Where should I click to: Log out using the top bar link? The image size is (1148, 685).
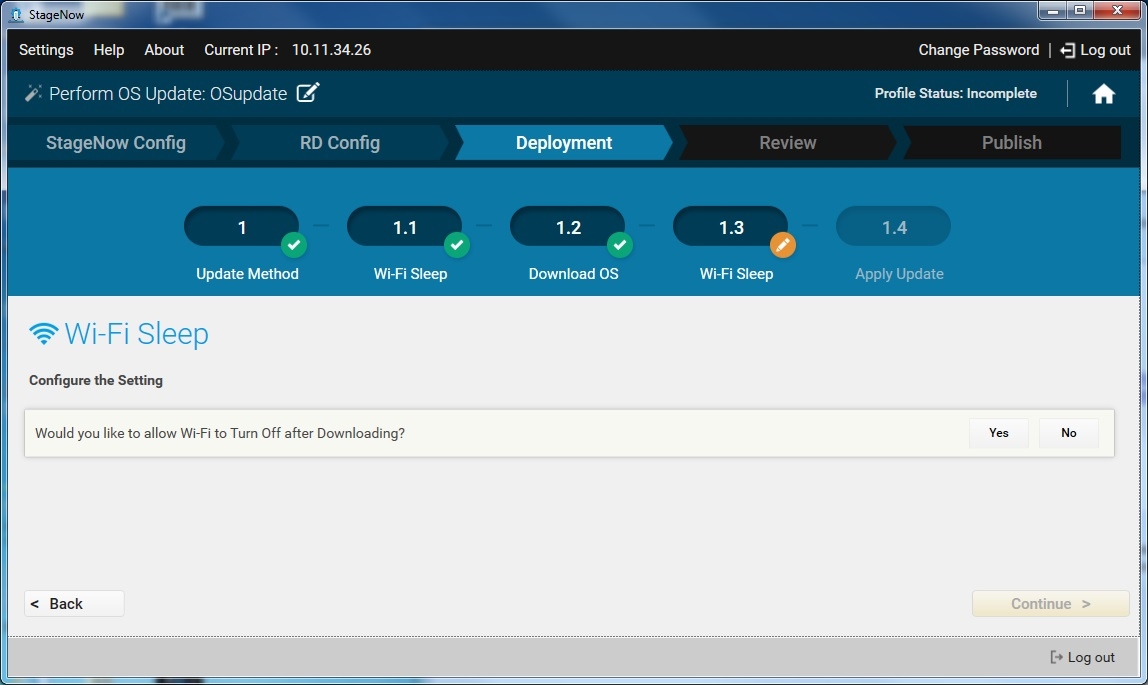1095,50
